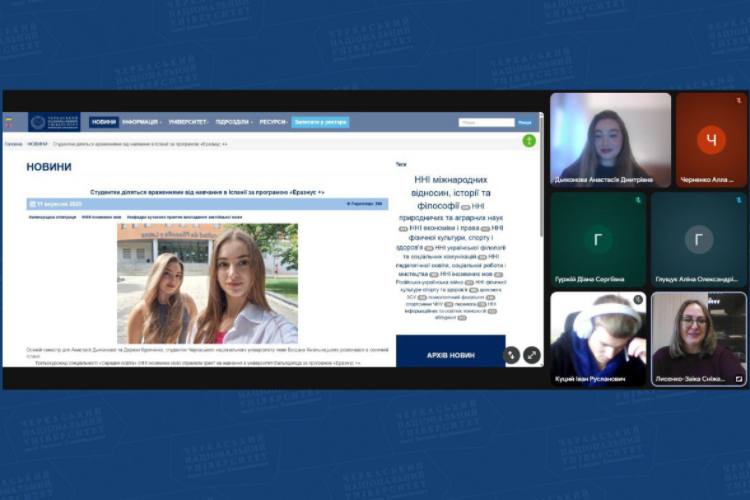The height and width of the screenshot is (500, 750).
Task: Open the ІНФОРМАЦІЯ dropdown menu
Action: [142, 122]
